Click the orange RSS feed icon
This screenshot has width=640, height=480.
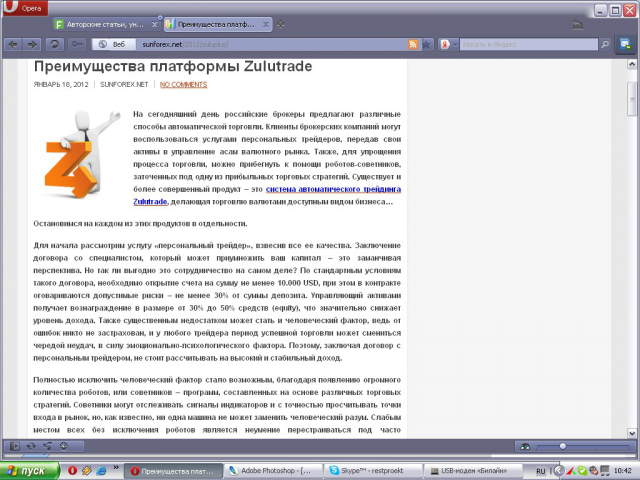pos(413,44)
